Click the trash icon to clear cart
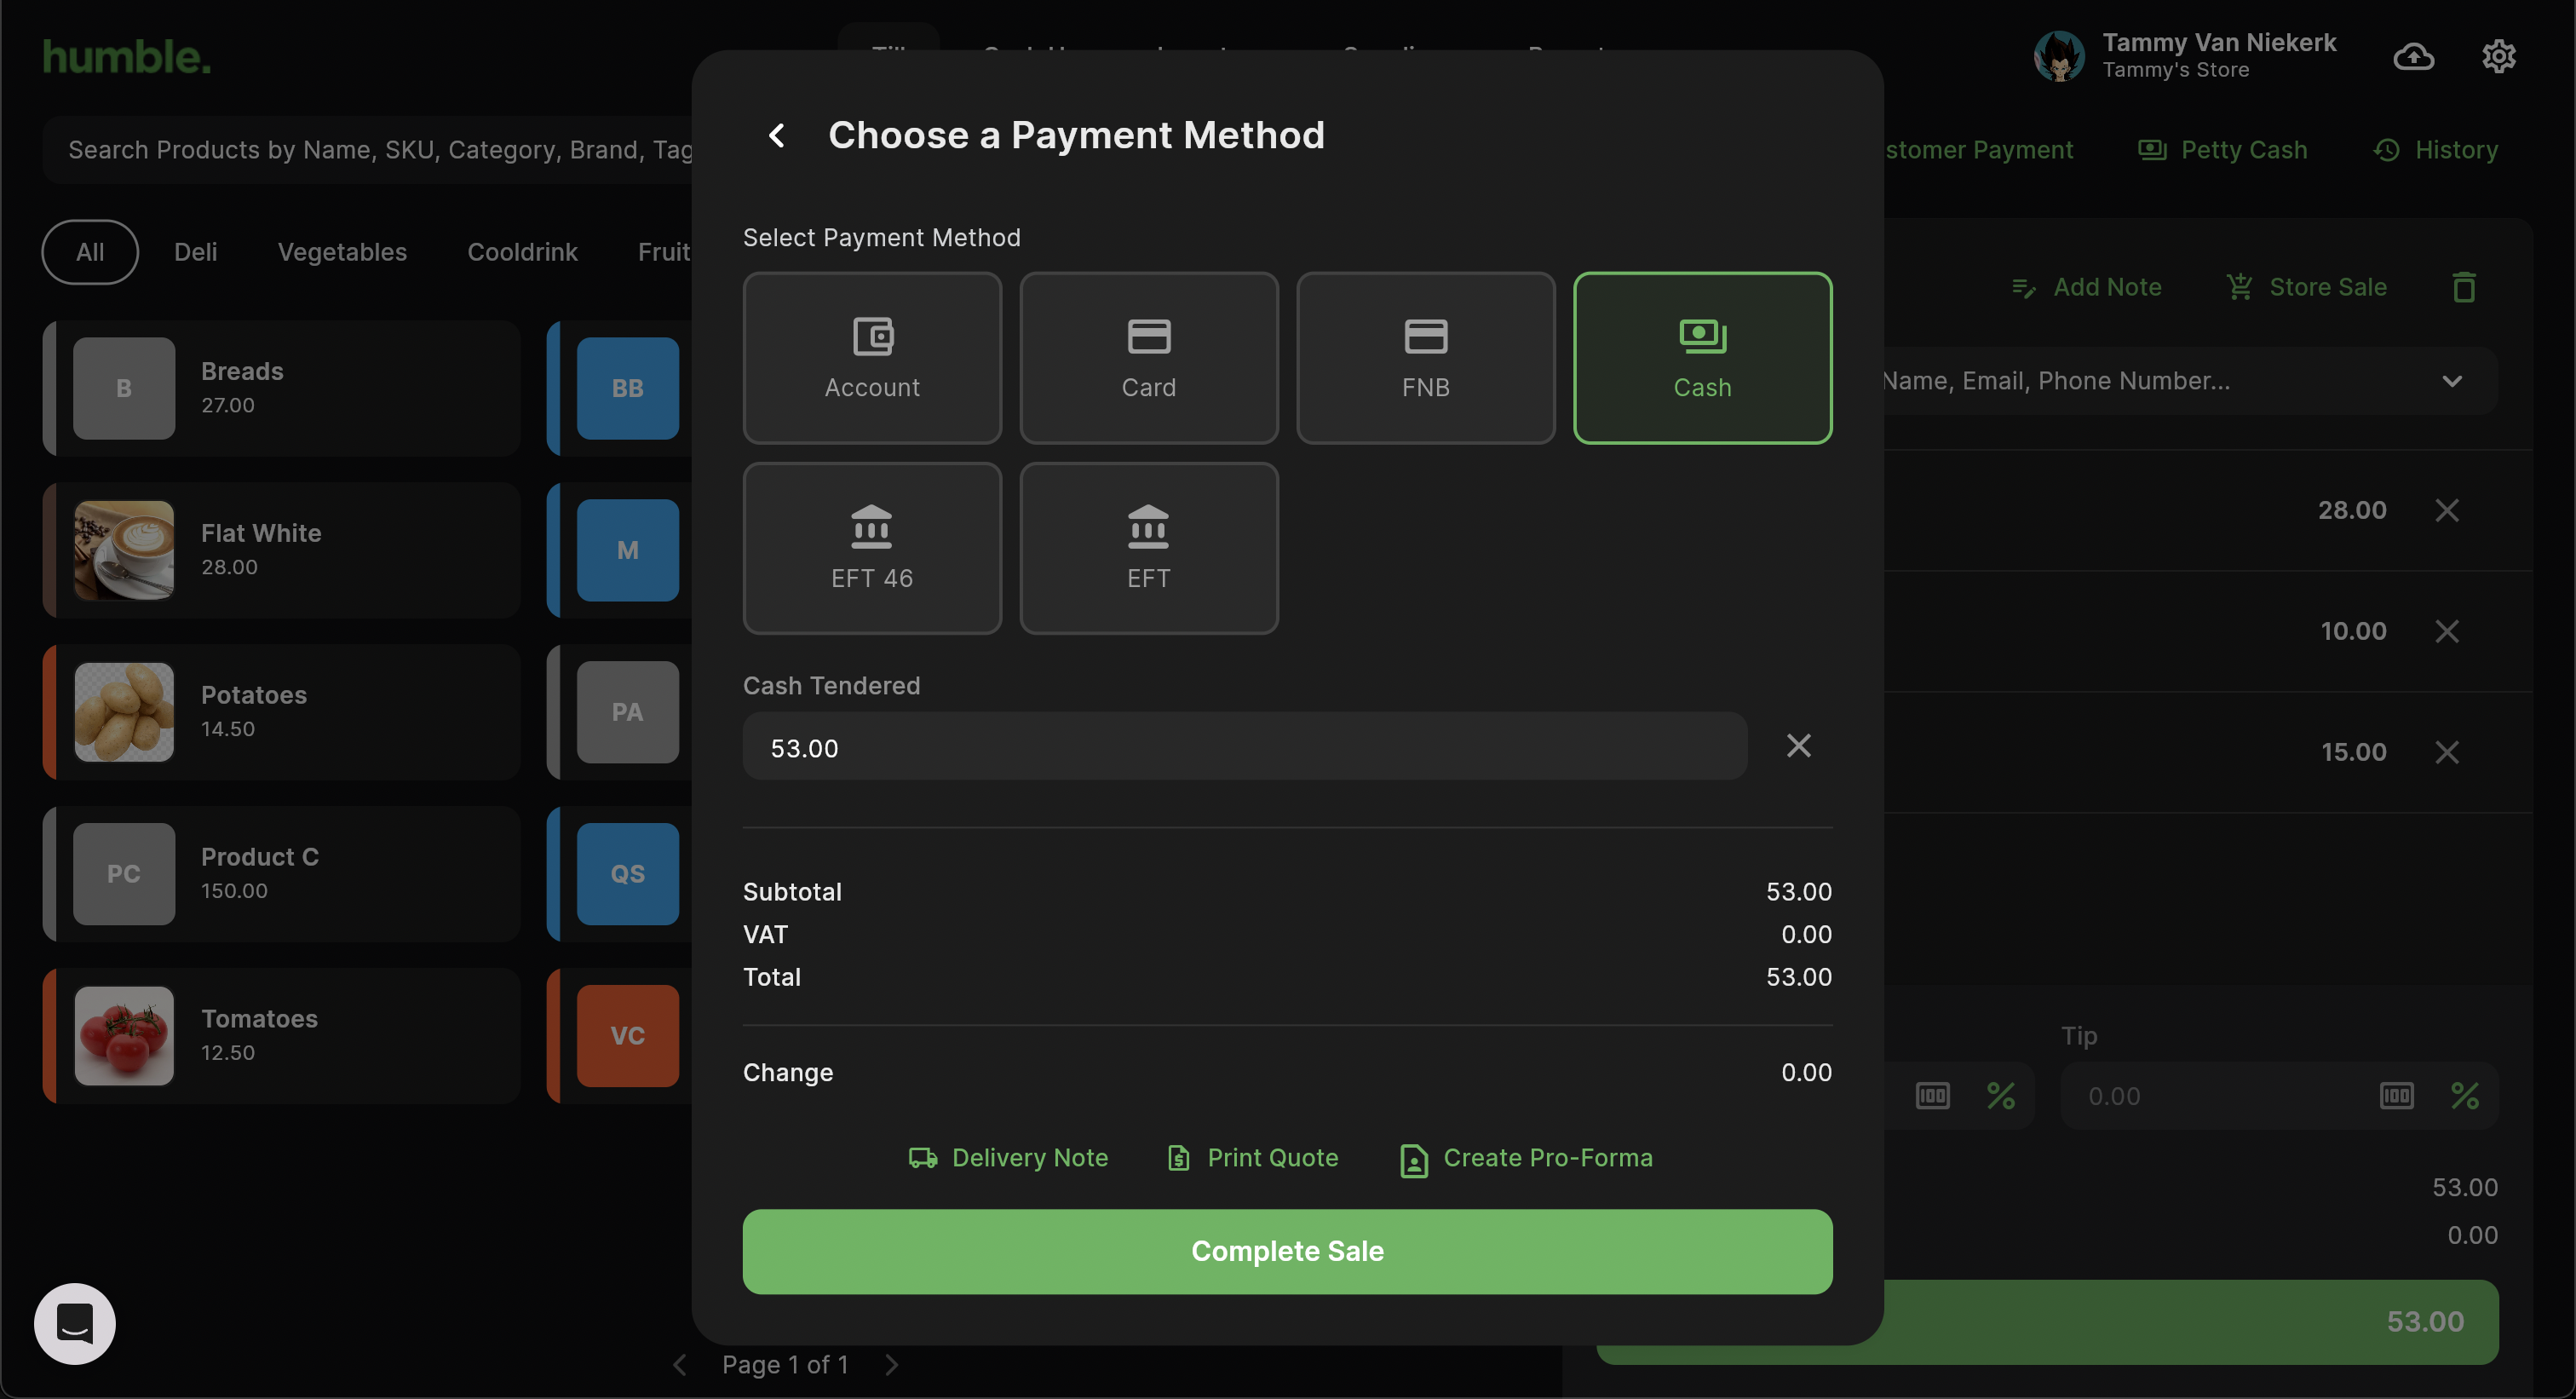 pyautogui.click(x=2464, y=288)
